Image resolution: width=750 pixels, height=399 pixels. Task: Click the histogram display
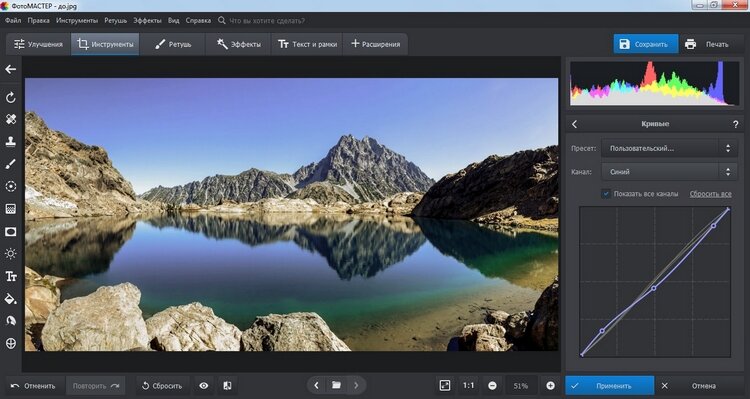pyautogui.click(x=654, y=83)
